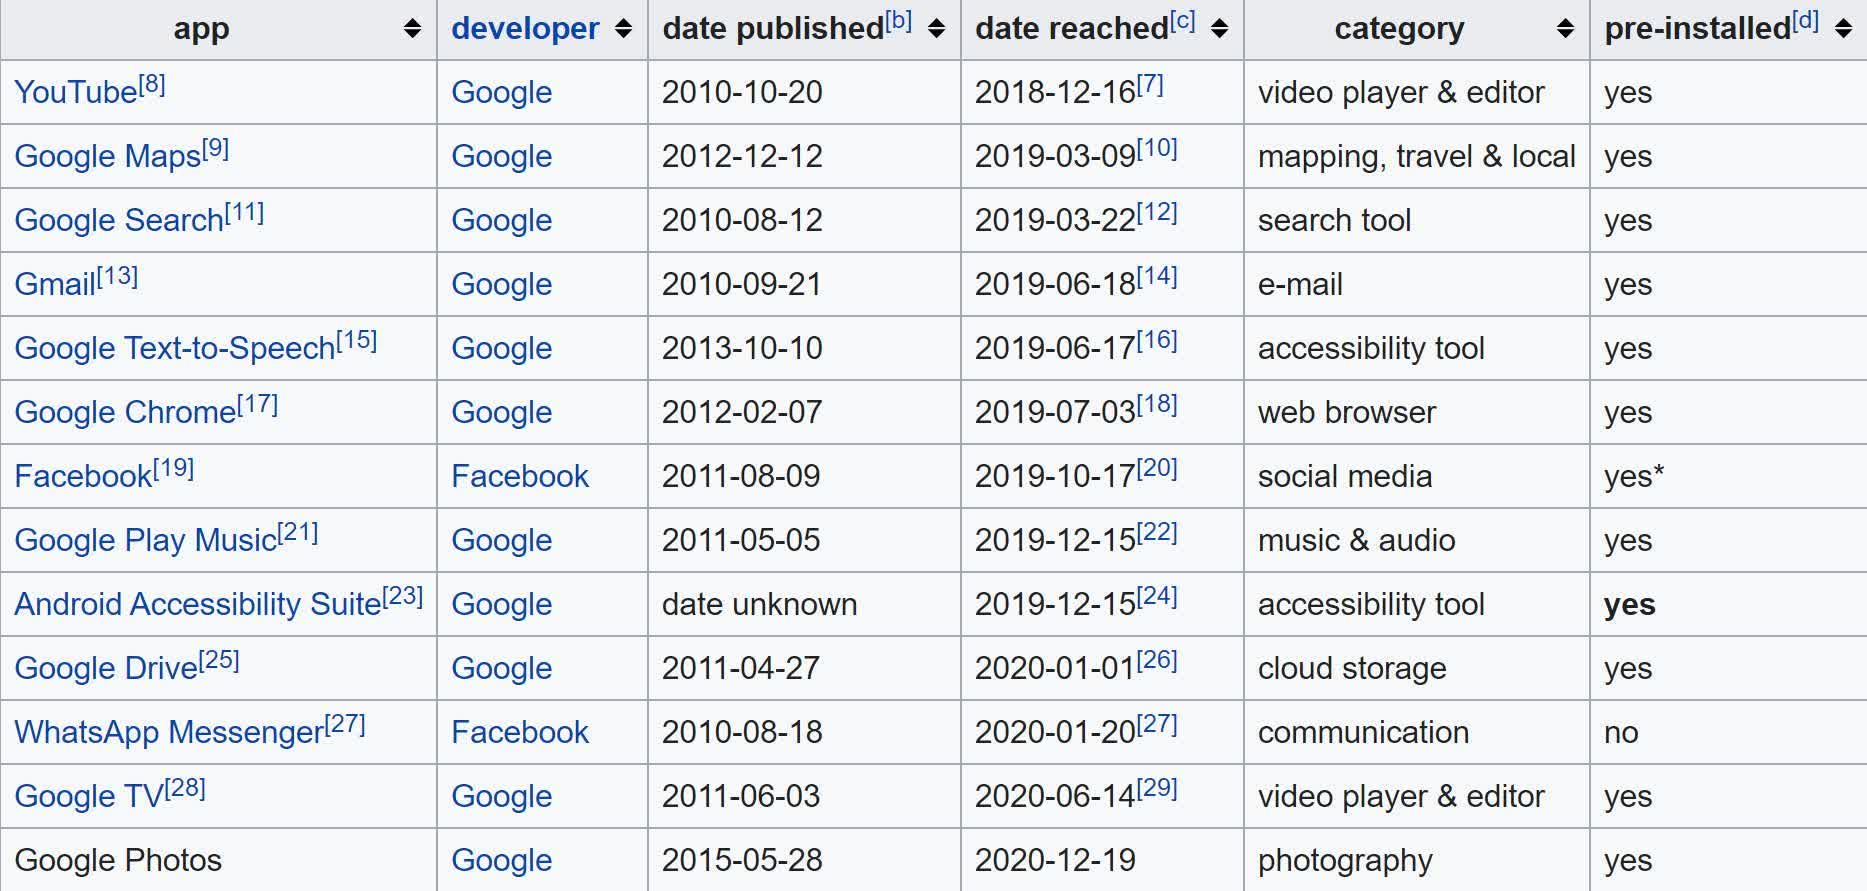Screen dimensions: 1867x891
Task: Open reference [18] after 2019-07-03
Action: point(1157,404)
